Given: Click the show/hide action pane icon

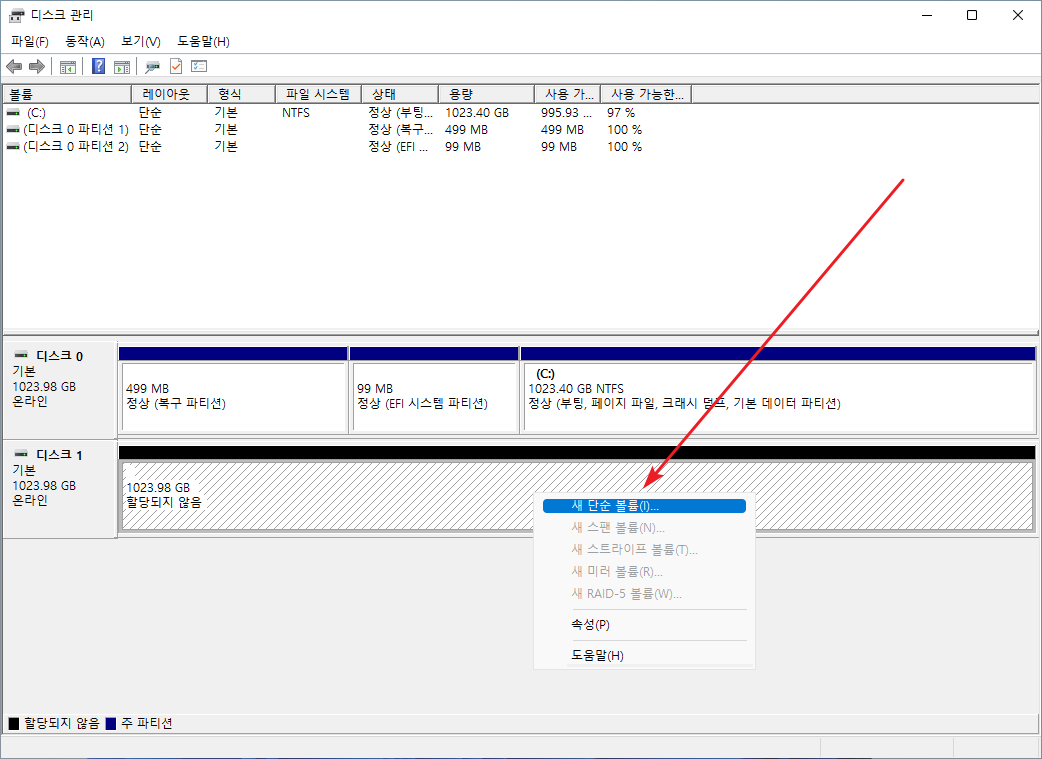Looking at the screenshot, I should tap(122, 67).
